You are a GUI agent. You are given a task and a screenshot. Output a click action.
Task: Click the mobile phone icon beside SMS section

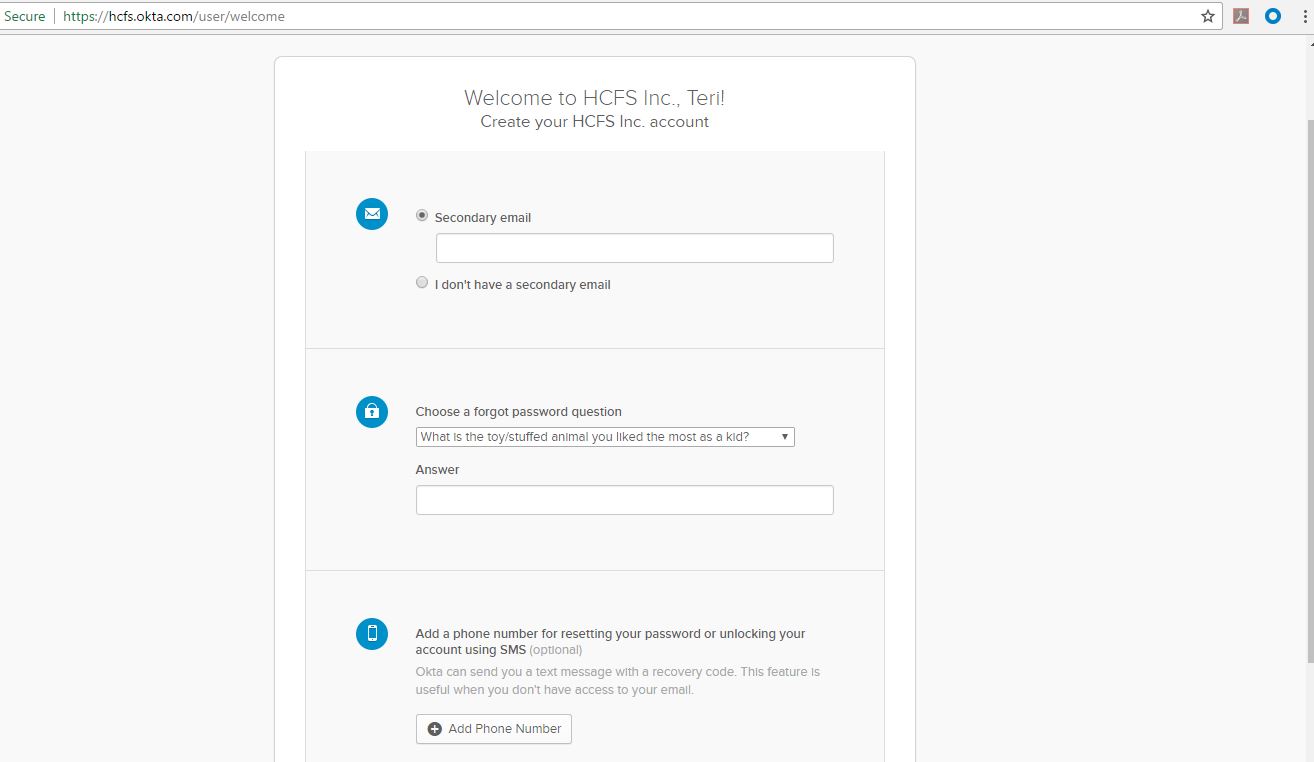[372, 633]
